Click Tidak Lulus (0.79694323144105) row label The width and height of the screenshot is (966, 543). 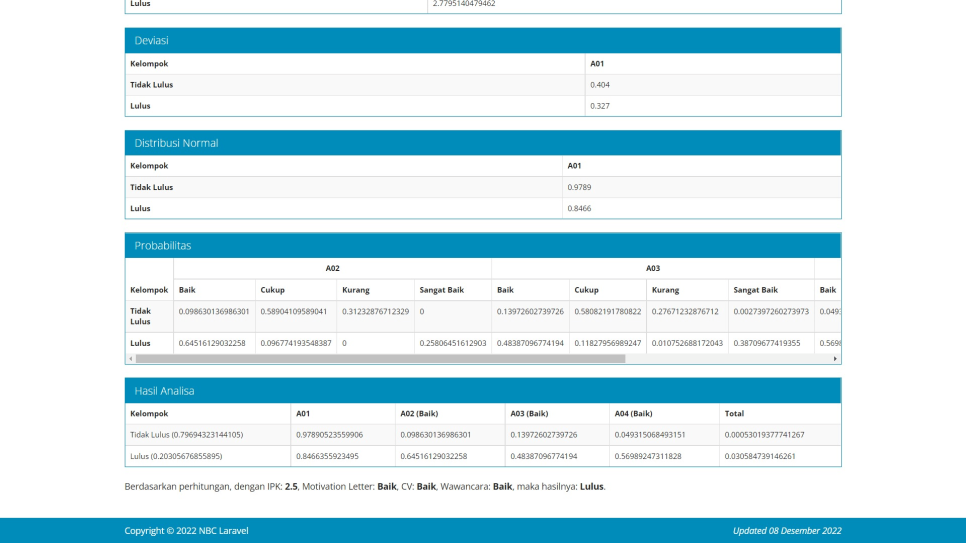[x=187, y=435]
